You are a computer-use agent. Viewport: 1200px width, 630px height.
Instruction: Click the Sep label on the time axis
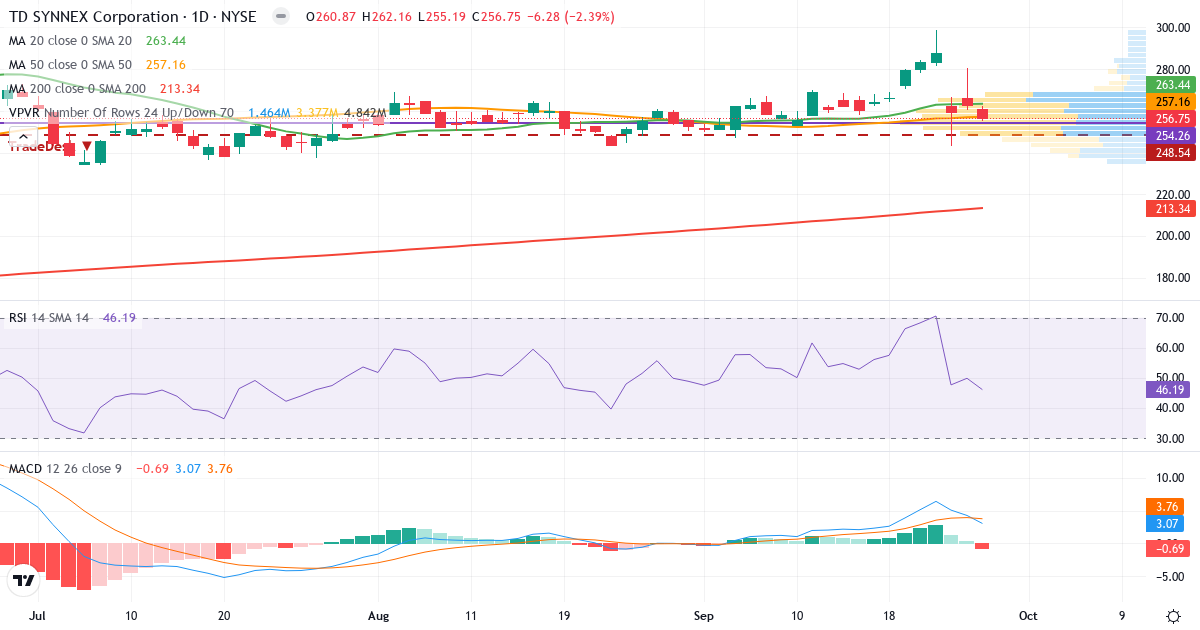[704, 616]
